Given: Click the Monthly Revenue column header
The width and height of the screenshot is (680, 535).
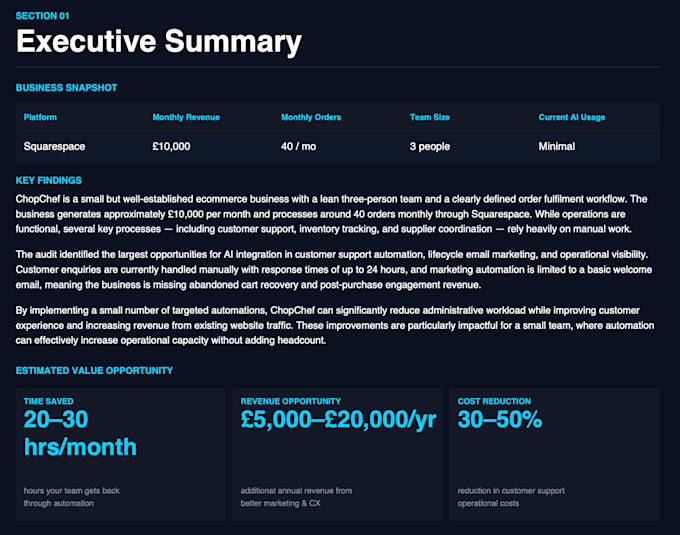Looking at the screenshot, I should (186, 117).
